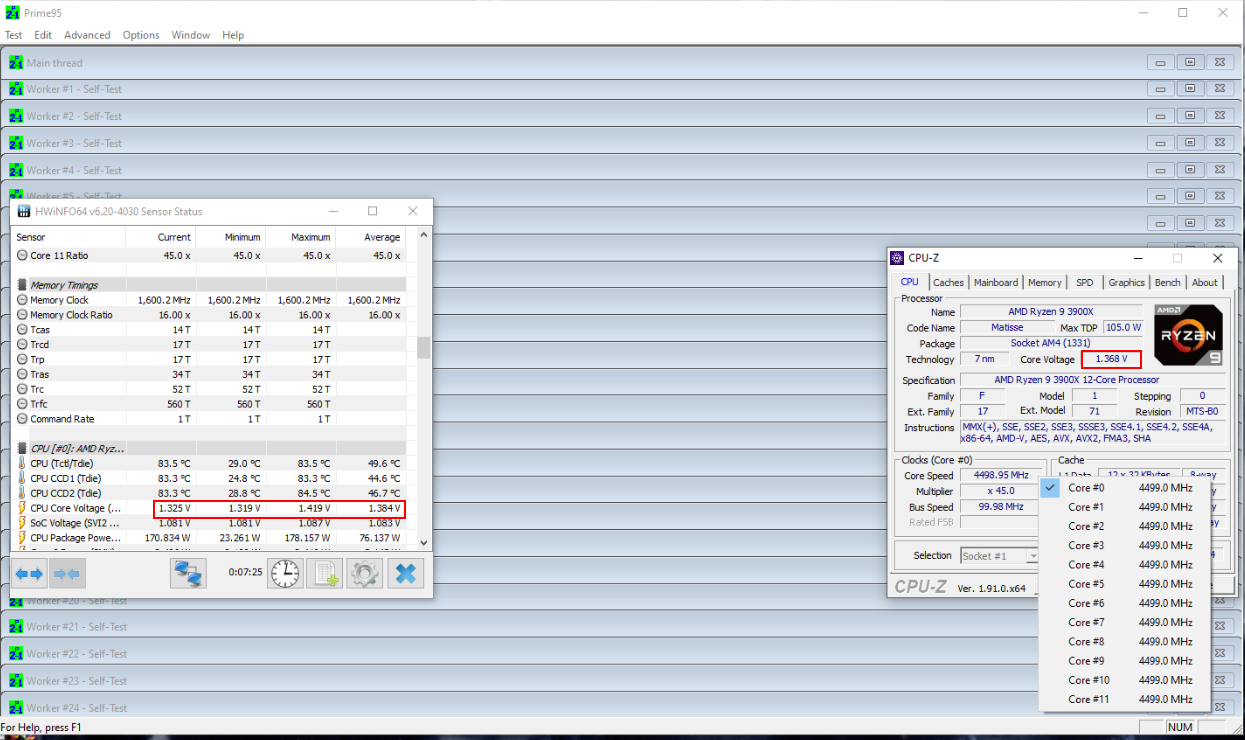Screen dimensions: 1245x740
Task: Click the Name field AMD Ryzen 9 3900X
Action: pyautogui.click(x=1050, y=312)
